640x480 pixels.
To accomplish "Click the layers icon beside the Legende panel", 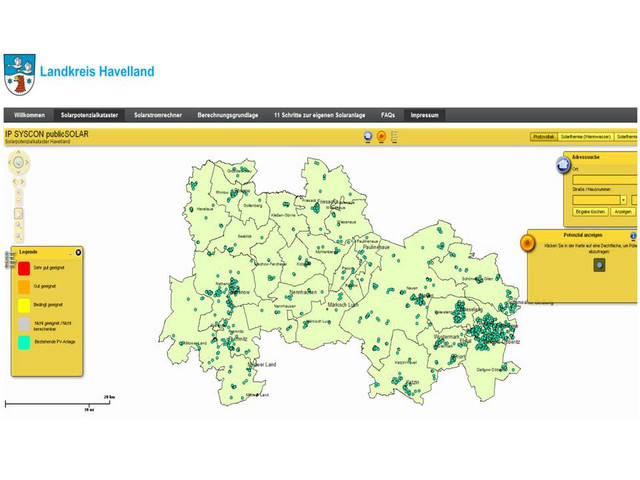I will (x=6, y=259).
